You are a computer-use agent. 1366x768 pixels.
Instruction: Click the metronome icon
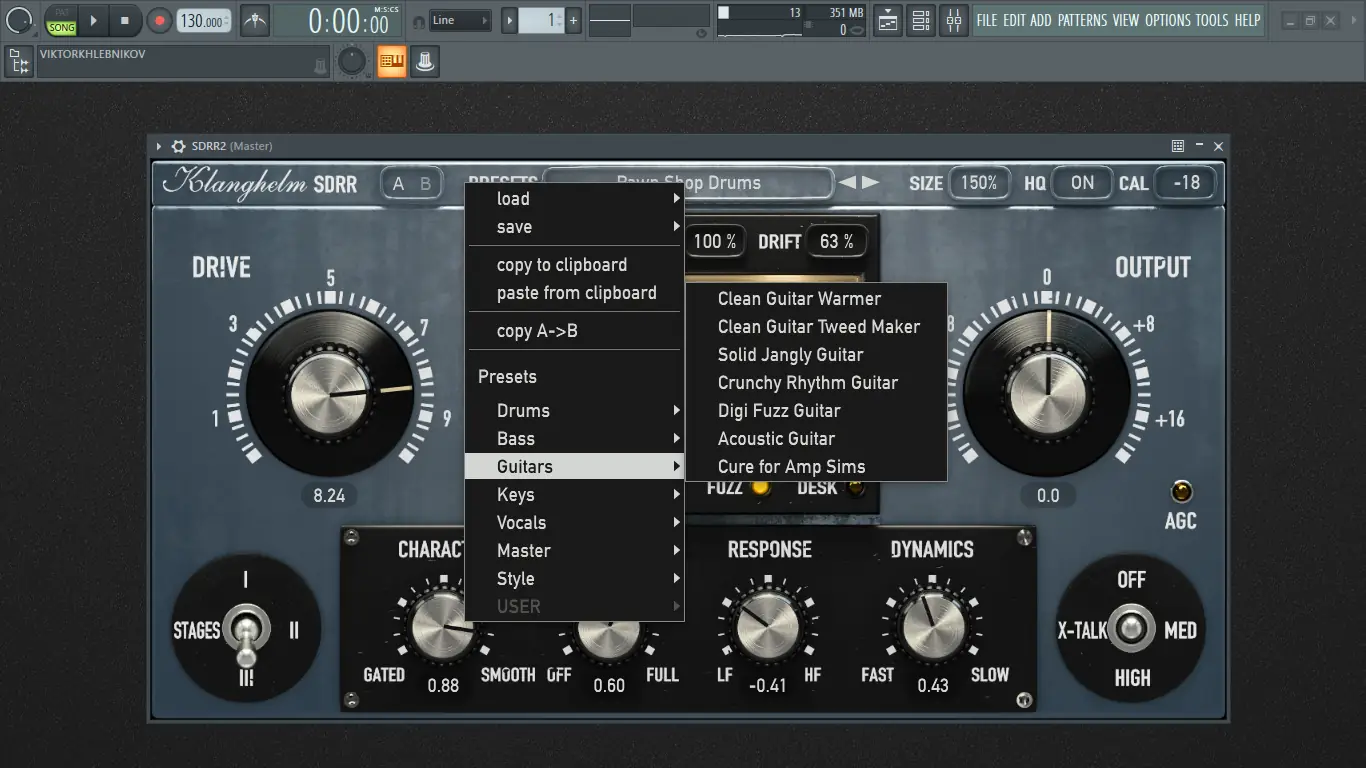(254, 20)
